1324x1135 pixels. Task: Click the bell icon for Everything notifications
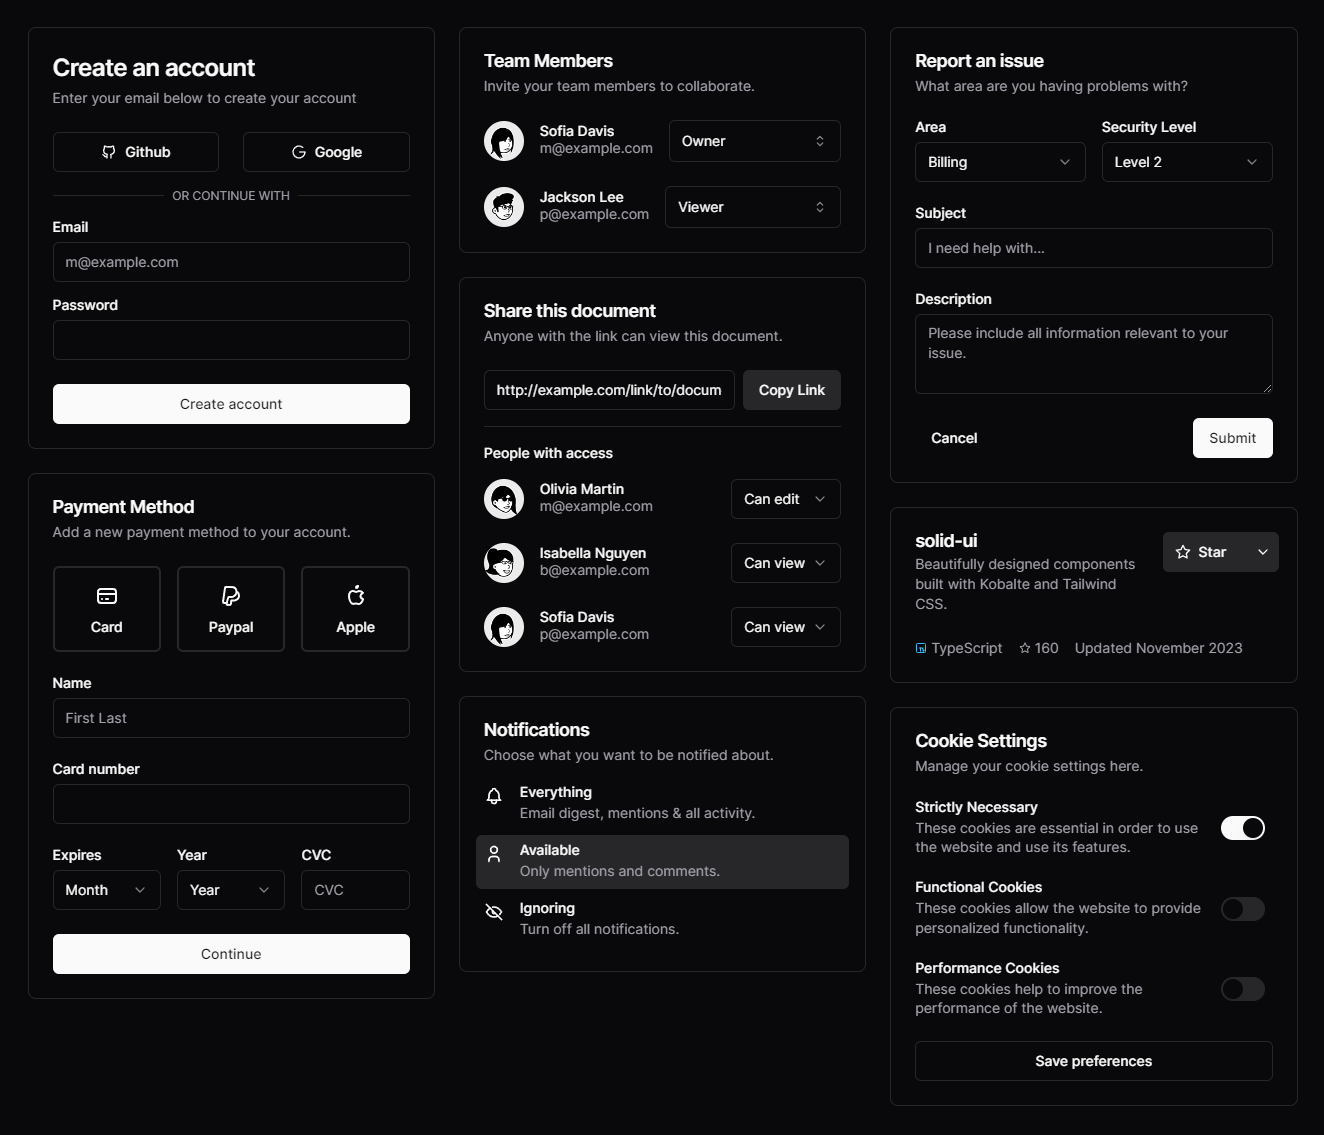[494, 796]
